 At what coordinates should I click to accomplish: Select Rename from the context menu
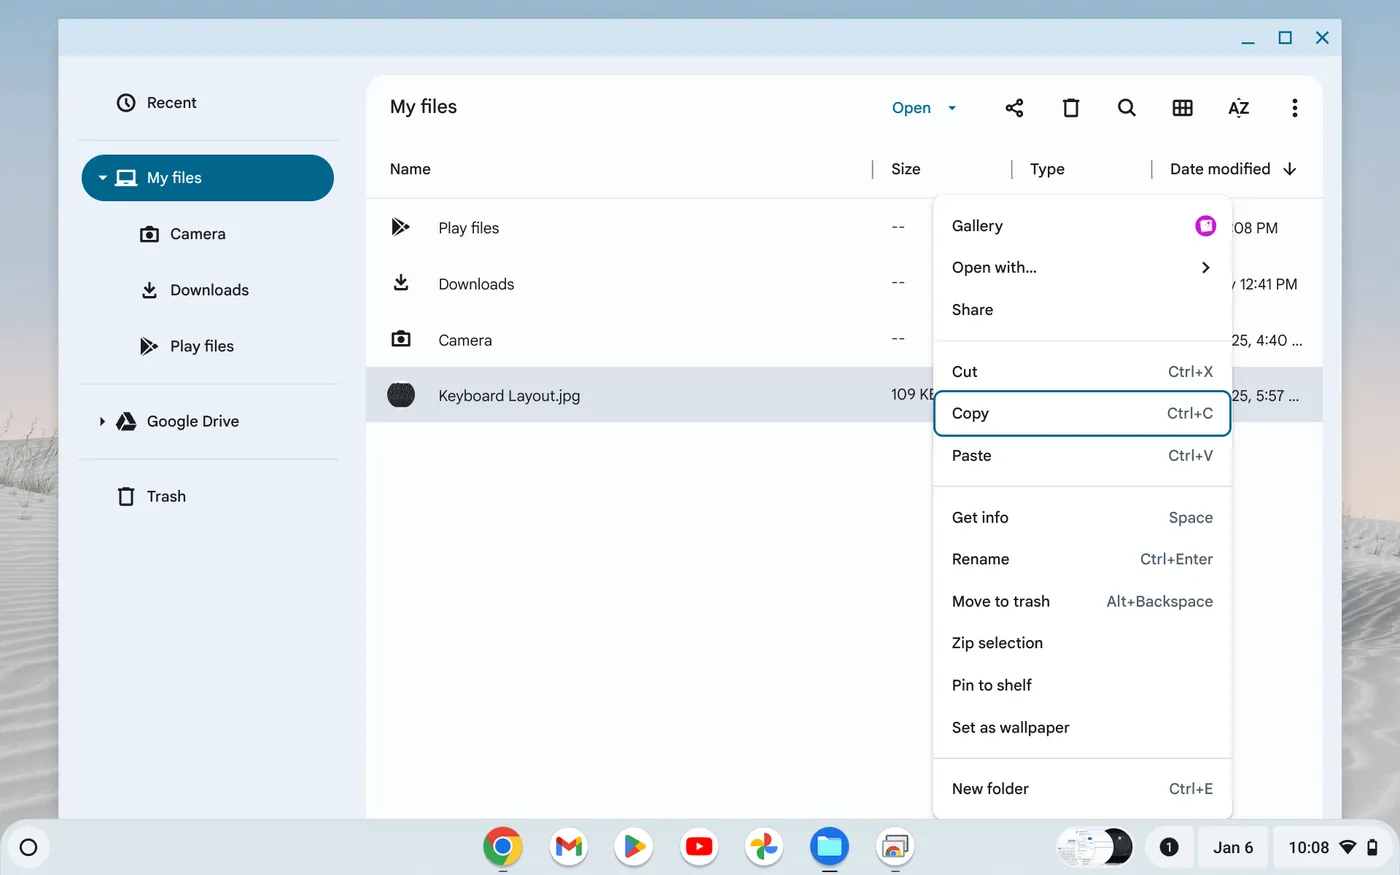tap(1083, 560)
